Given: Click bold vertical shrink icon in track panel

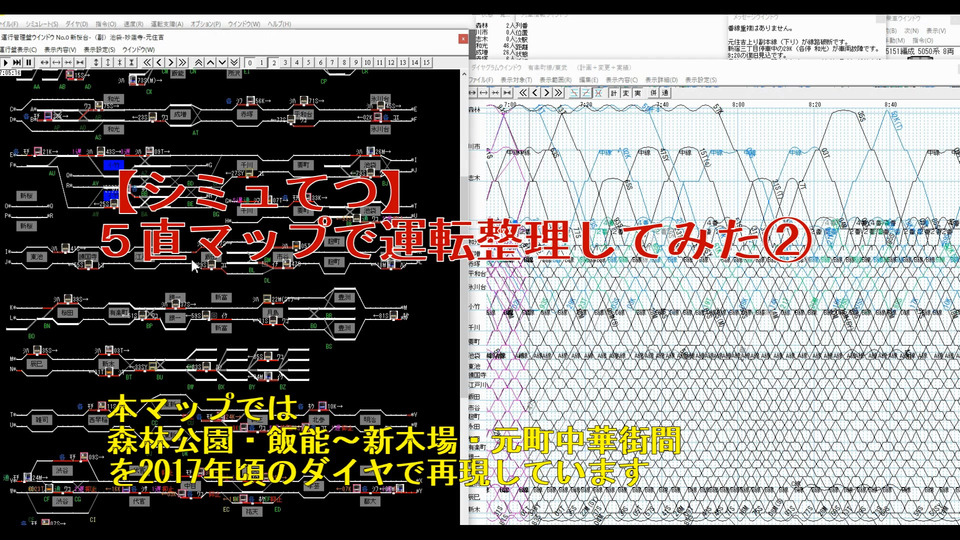Looking at the screenshot, I should point(132,62).
